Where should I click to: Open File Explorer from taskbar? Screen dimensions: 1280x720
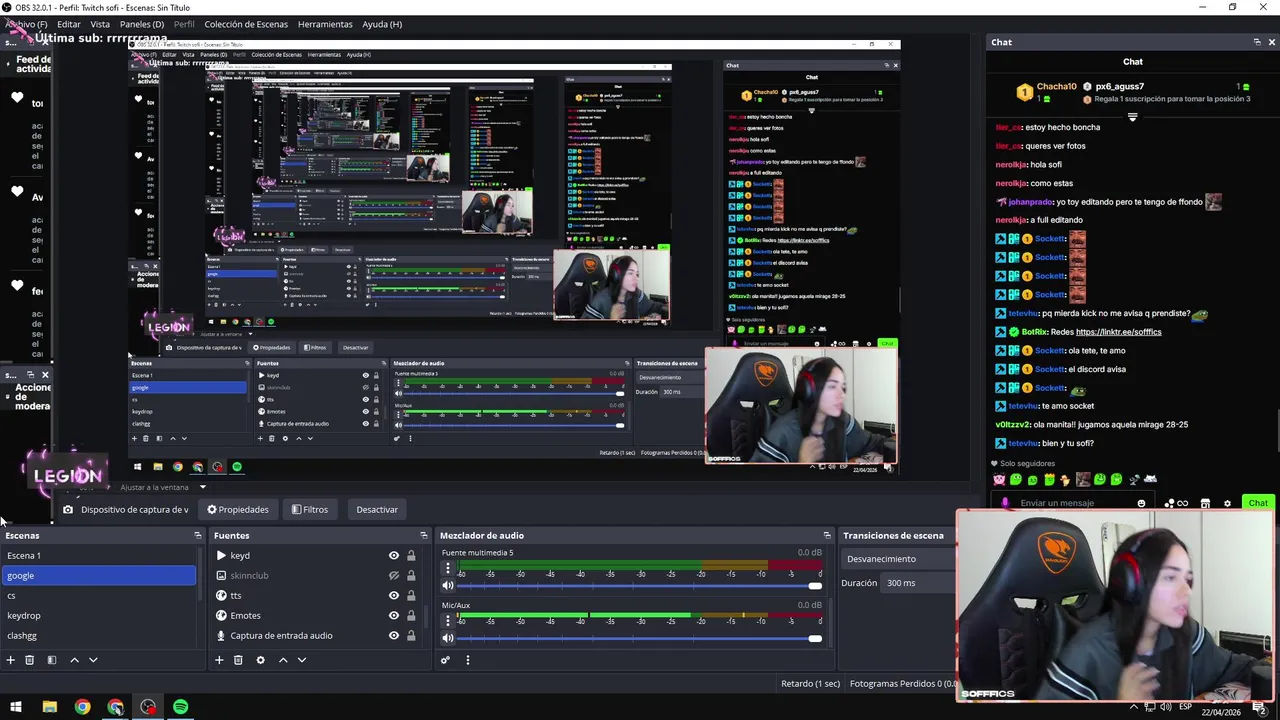tap(49, 707)
